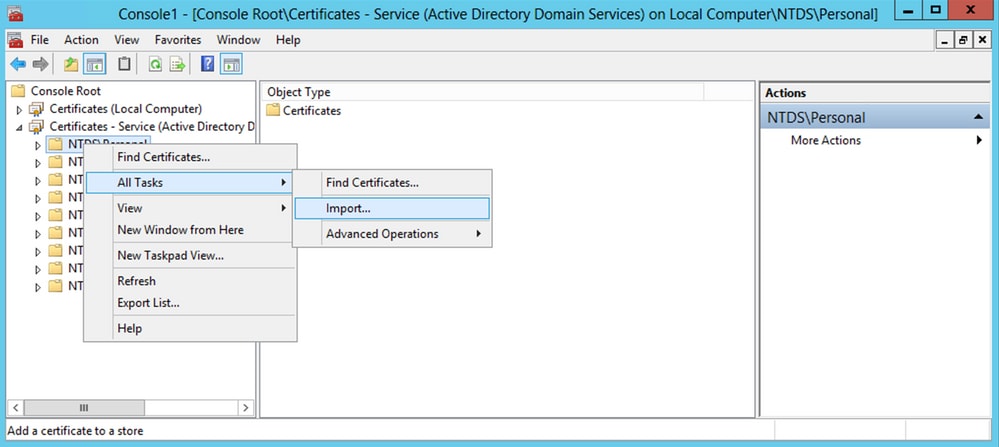999x447 pixels.
Task: Click the Actions pane header
Action: point(874,93)
